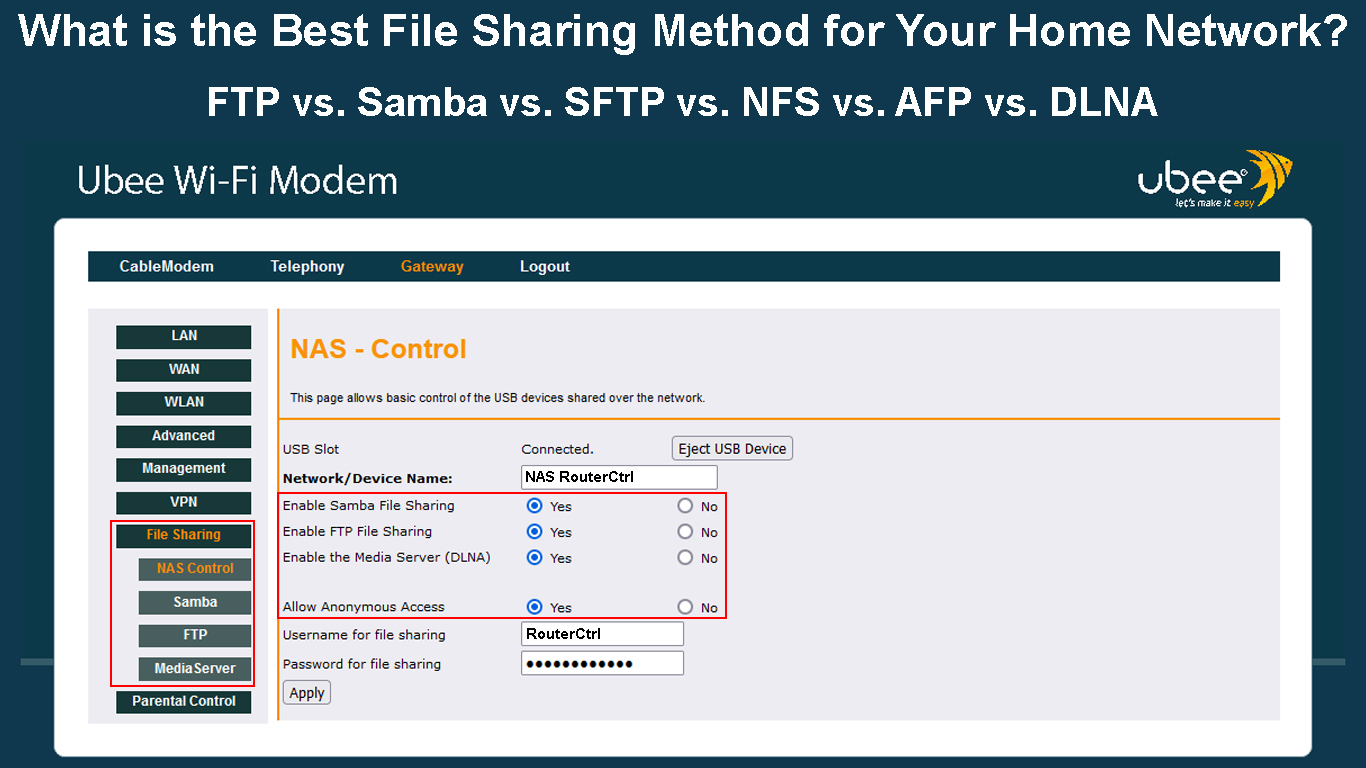Image resolution: width=1366 pixels, height=768 pixels.
Task: Open the NAS Control subpage
Action: coord(195,568)
